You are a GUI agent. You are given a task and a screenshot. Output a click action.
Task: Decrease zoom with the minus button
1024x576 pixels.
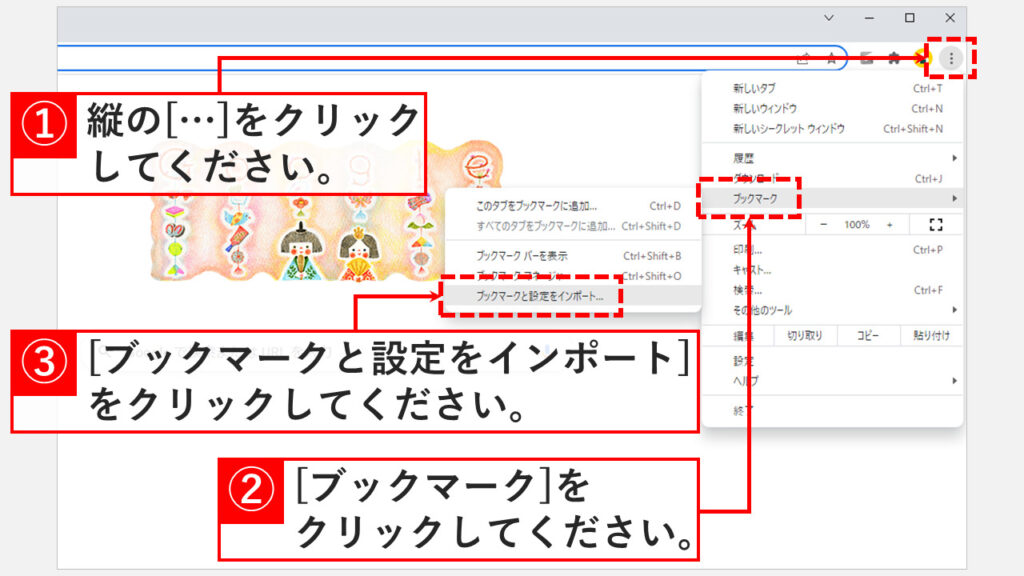(x=824, y=225)
